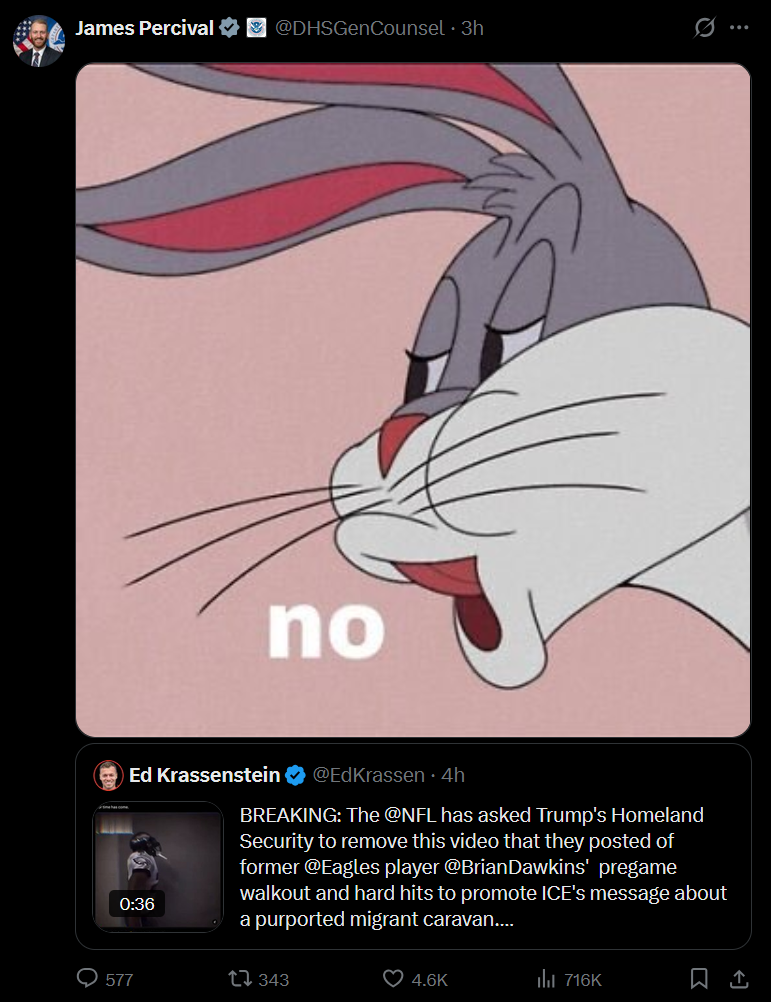The height and width of the screenshot is (1002, 771).
Task: Click the DHS affiliation badge icon
Action: tap(256, 27)
